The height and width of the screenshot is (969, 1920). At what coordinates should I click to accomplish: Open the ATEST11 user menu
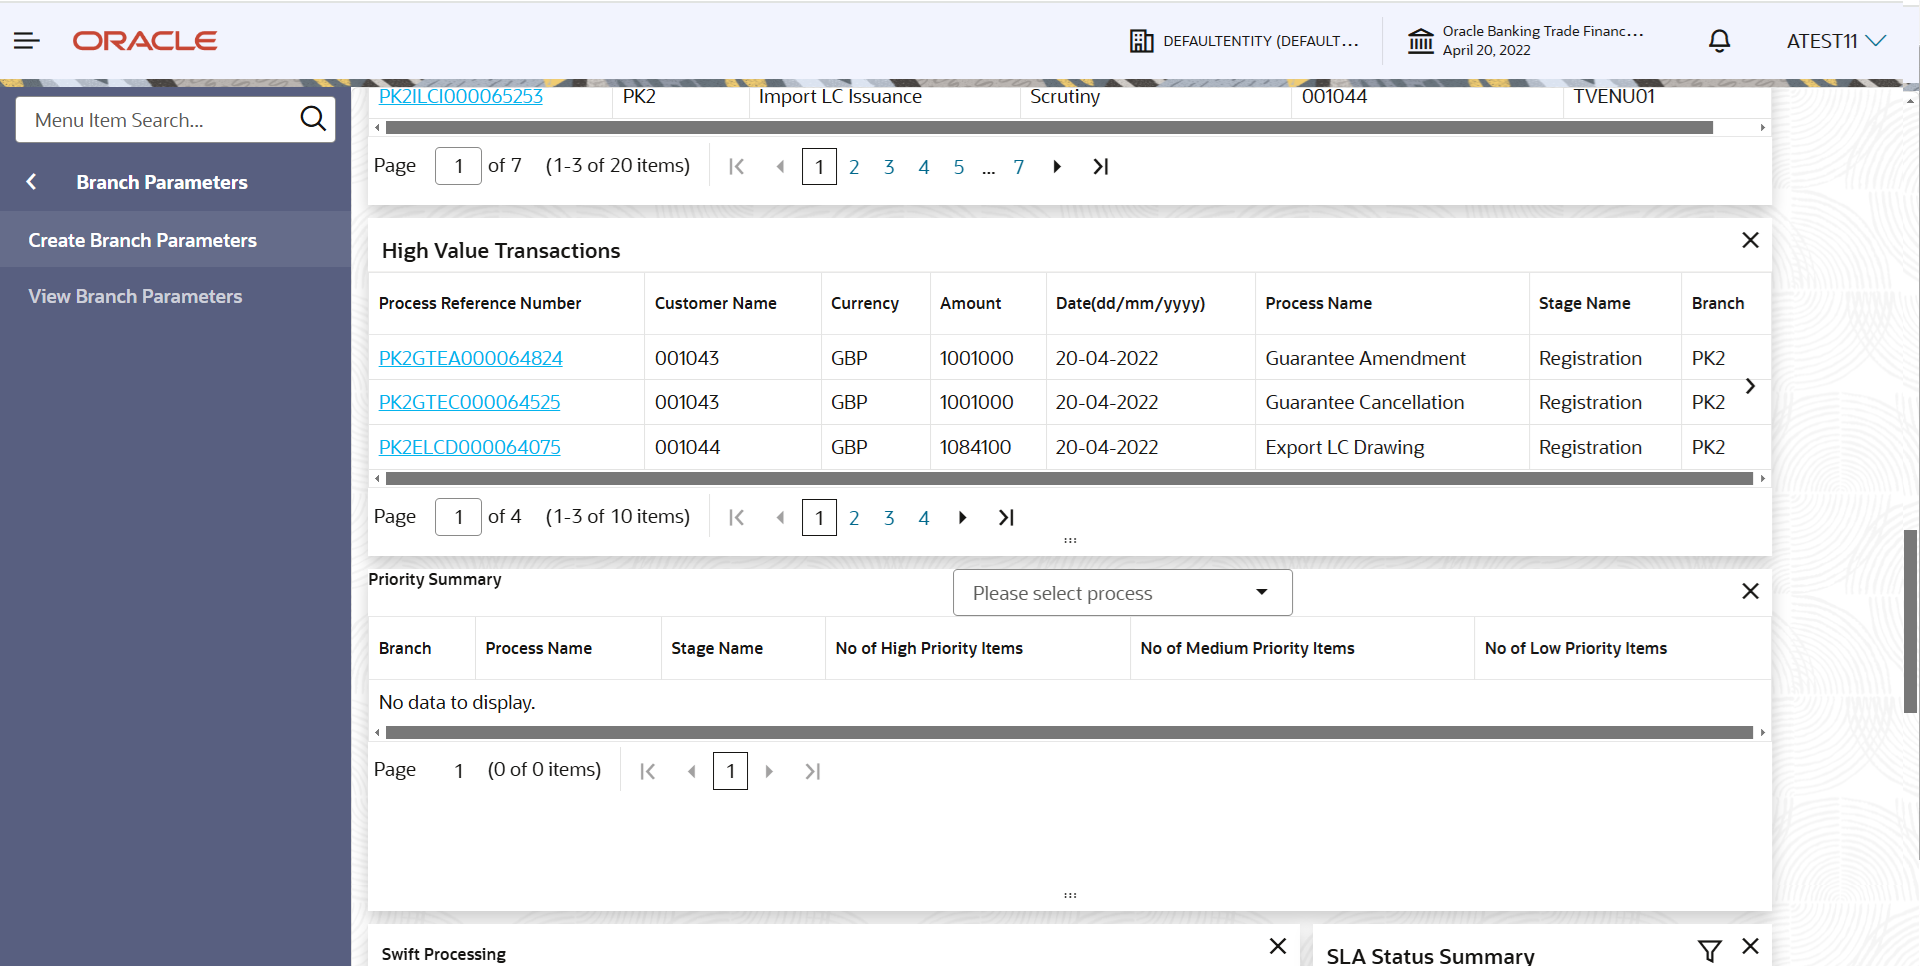tap(1836, 40)
